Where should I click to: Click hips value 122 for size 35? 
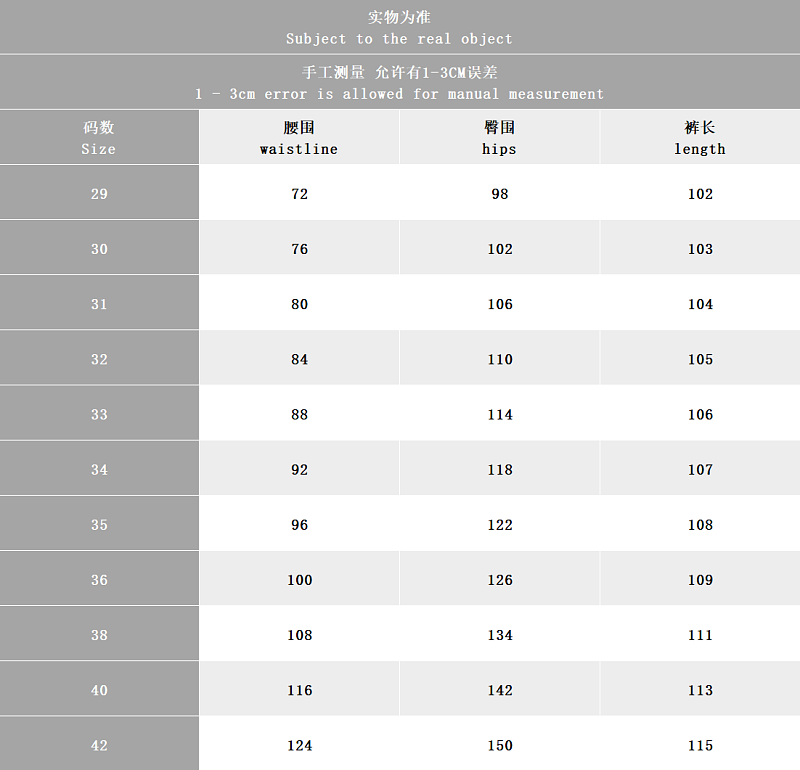pyautogui.click(x=499, y=524)
